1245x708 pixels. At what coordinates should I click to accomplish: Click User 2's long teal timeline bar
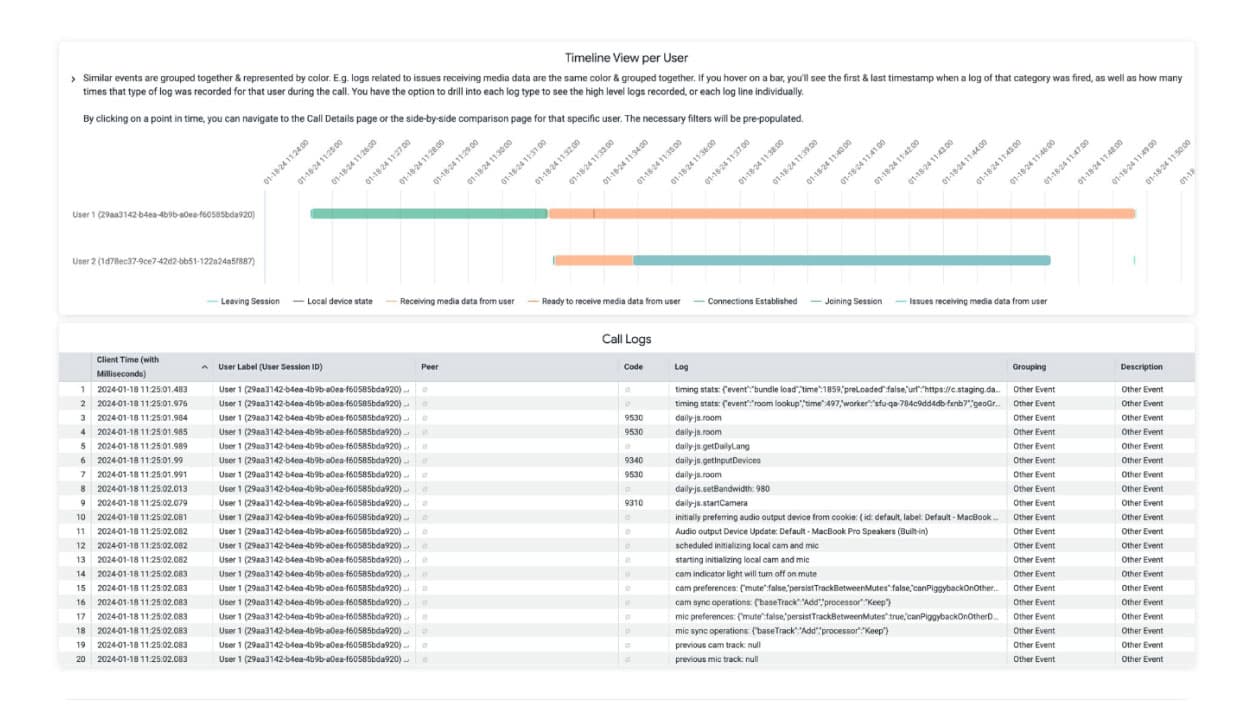pos(842,260)
